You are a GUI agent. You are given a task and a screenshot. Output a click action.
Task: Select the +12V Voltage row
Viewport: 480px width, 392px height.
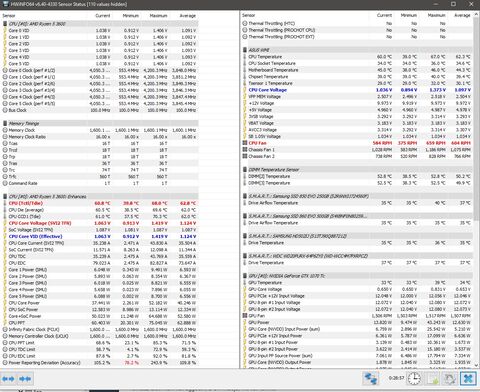click(x=357, y=103)
